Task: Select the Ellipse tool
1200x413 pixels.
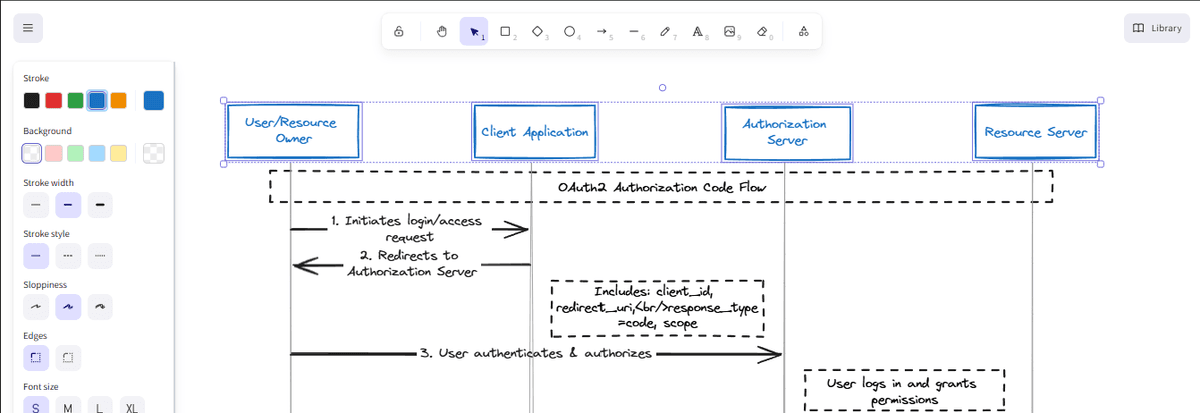Action: point(570,31)
